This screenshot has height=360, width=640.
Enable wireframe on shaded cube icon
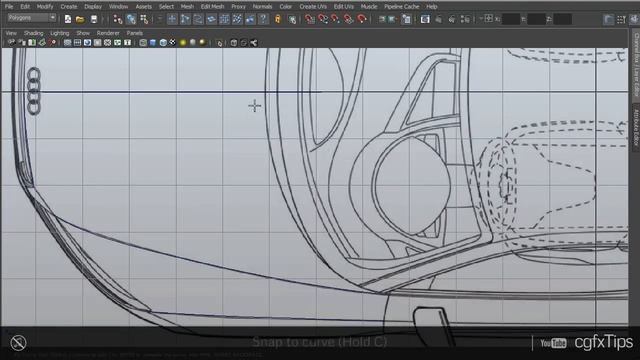point(163,42)
